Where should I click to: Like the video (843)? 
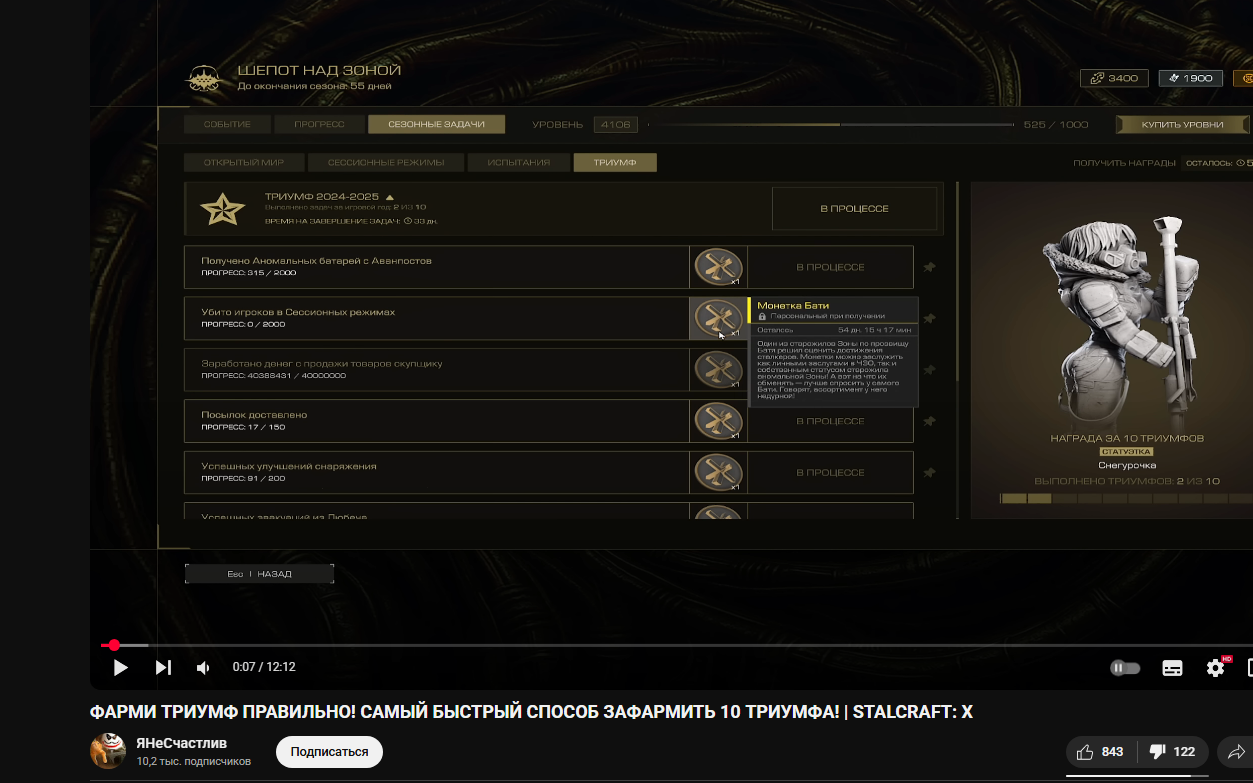[x=1100, y=752]
